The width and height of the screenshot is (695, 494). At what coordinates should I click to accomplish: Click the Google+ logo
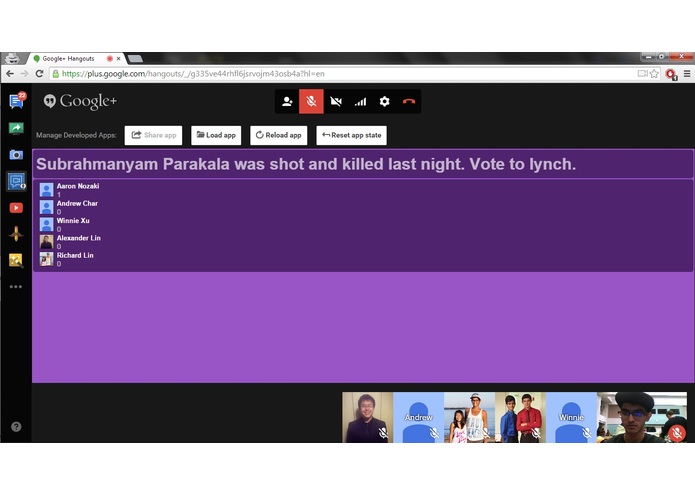point(80,101)
